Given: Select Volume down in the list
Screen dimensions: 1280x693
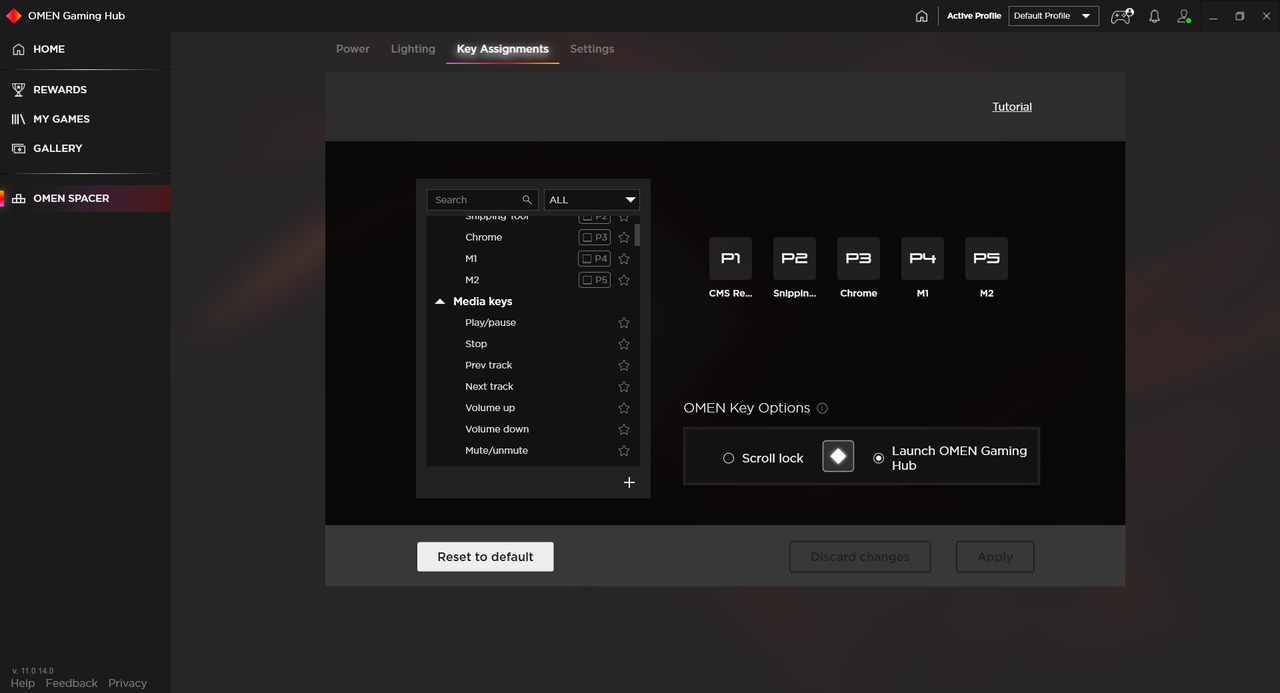Looking at the screenshot, I should click(x=497, y=429).
